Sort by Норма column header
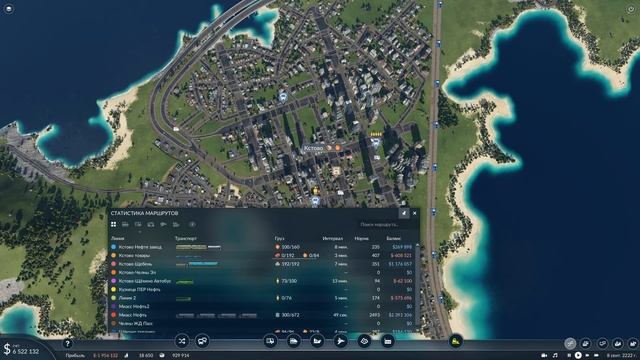The width and height of the screenshot is (640, 360). coord(362,238)
